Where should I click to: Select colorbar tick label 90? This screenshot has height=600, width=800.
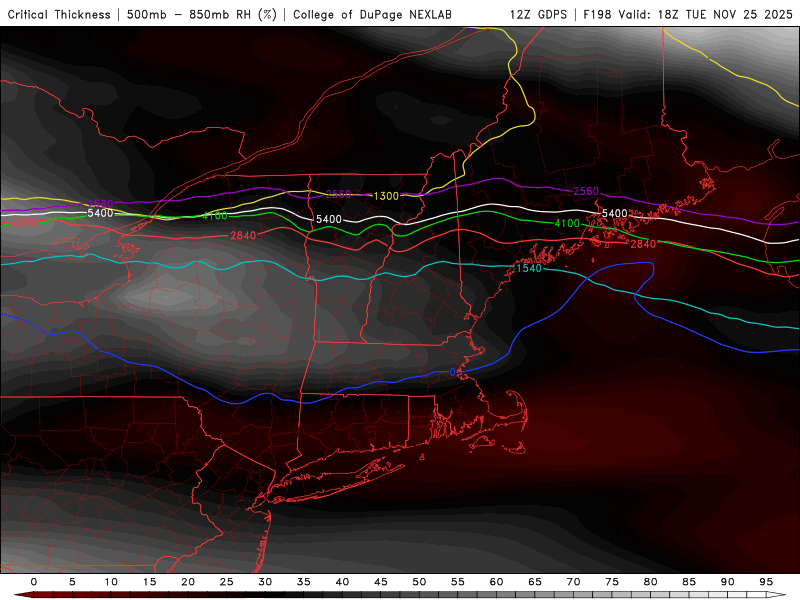727,582
